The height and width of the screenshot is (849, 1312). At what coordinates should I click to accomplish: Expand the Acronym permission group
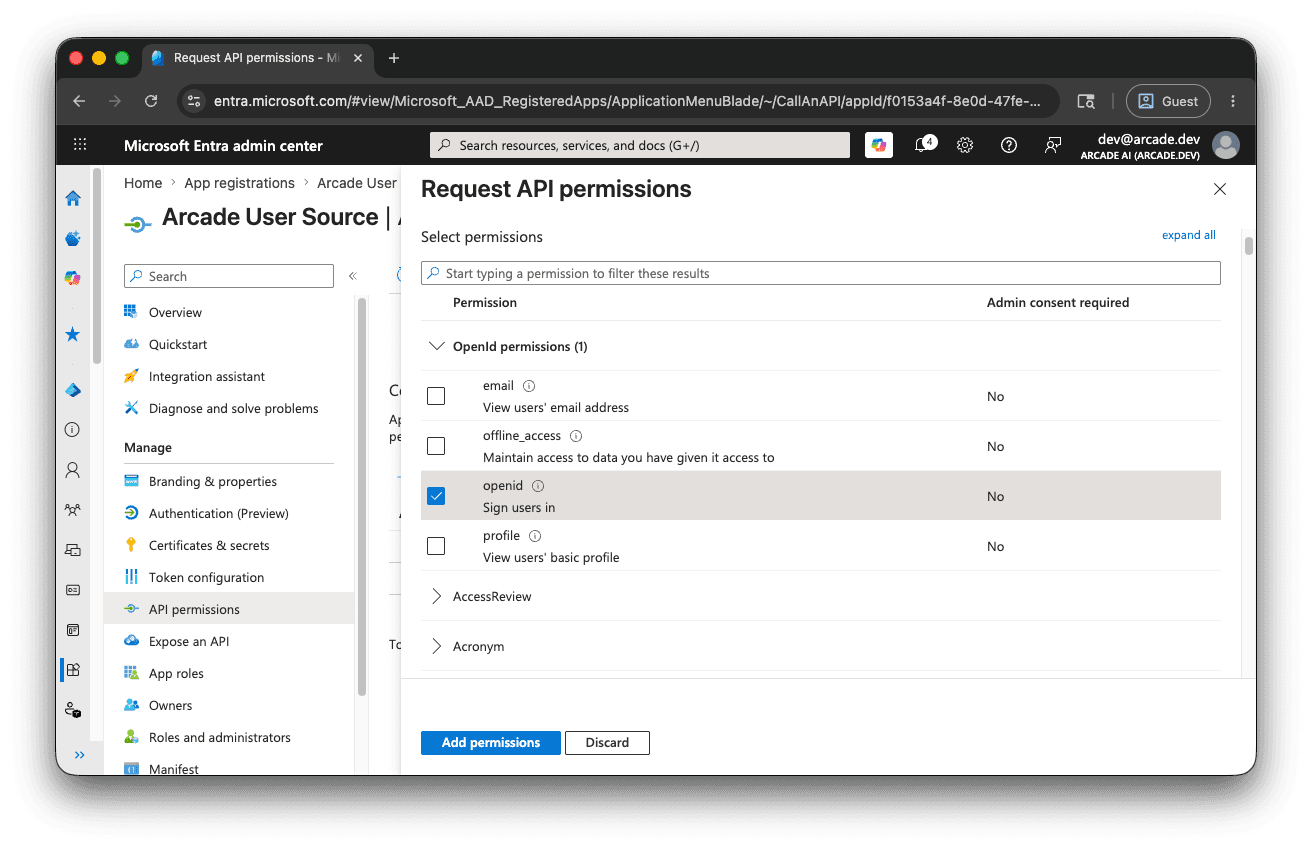436,646
